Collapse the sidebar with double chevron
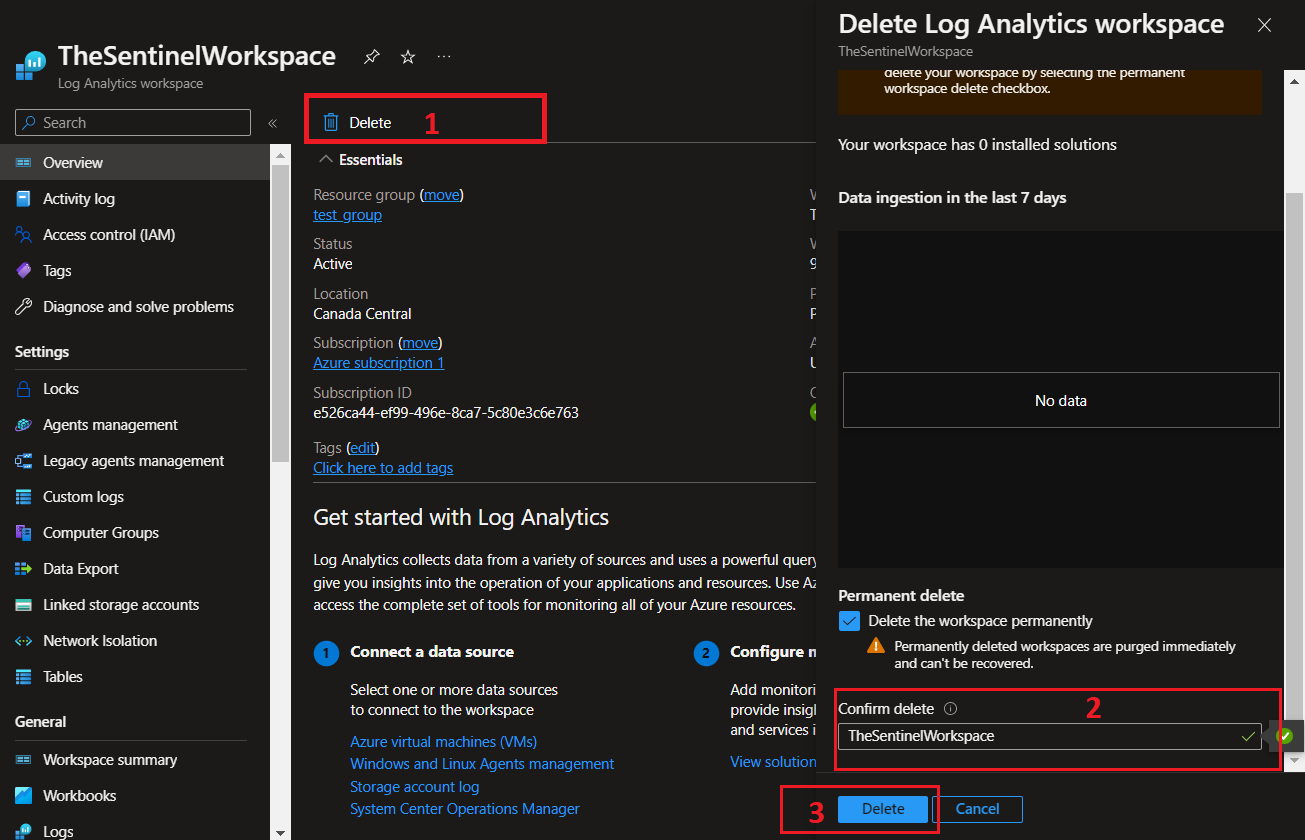This screenshot has height=840, width=1305. pyautogui.click(x=272, y=123)
